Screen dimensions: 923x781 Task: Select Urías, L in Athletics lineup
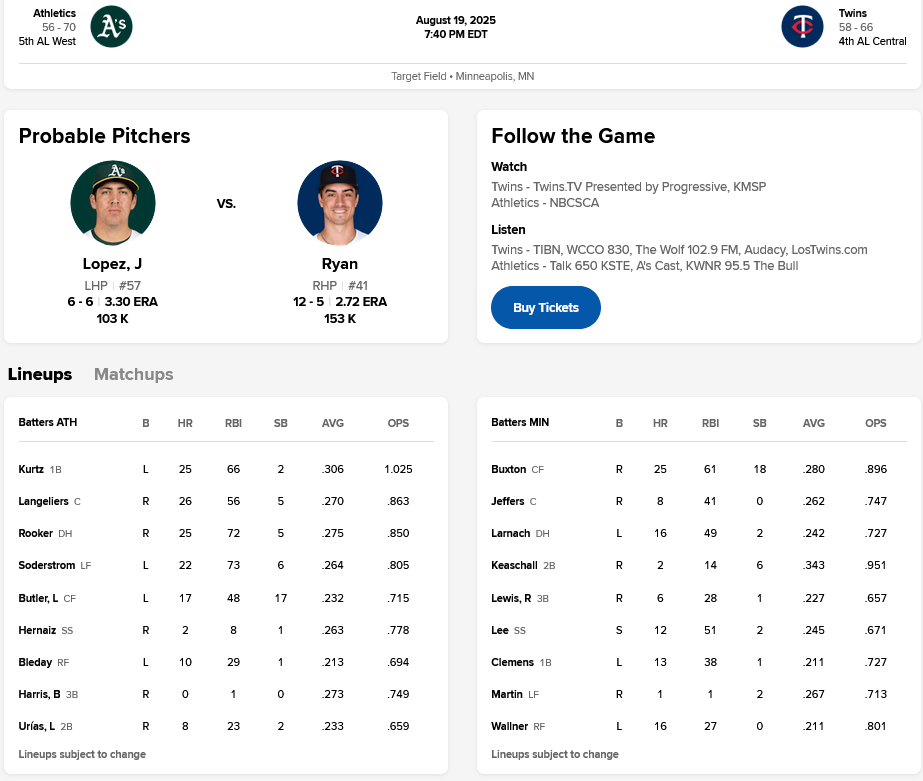click(36, 726)
